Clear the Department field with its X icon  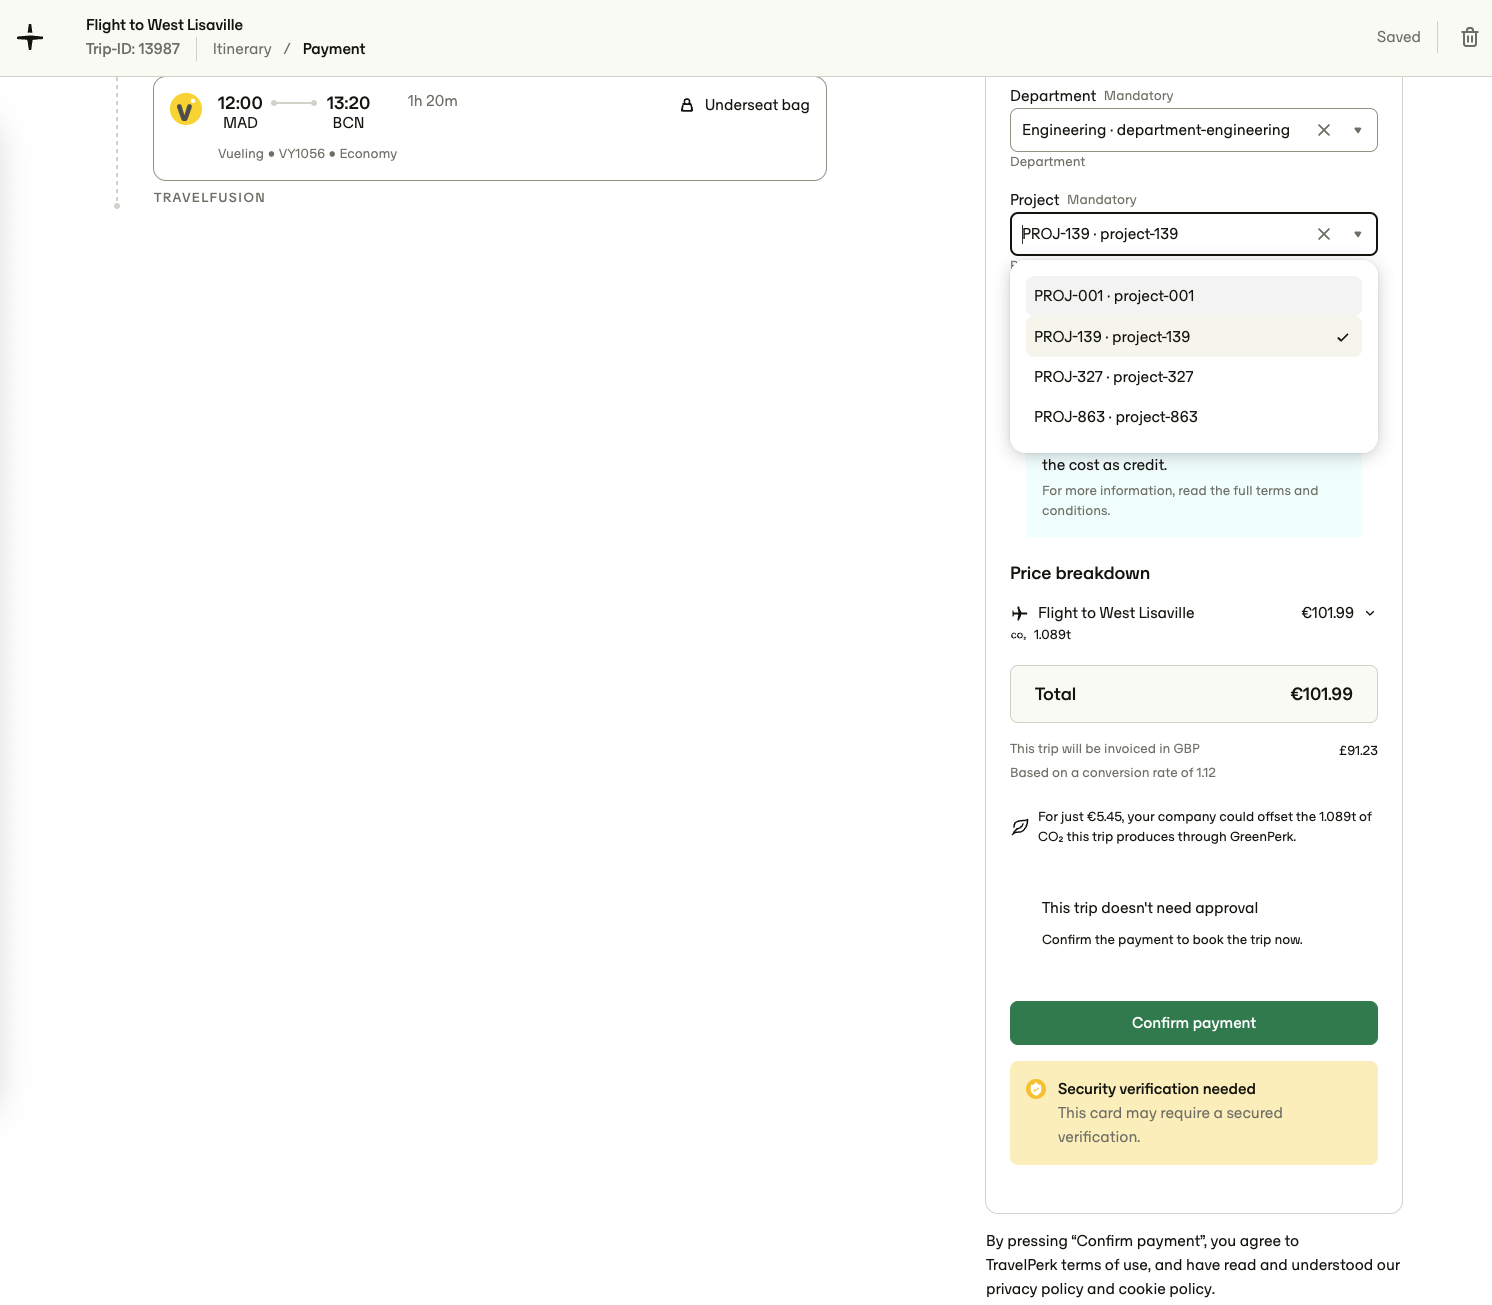pos(1324,130)
